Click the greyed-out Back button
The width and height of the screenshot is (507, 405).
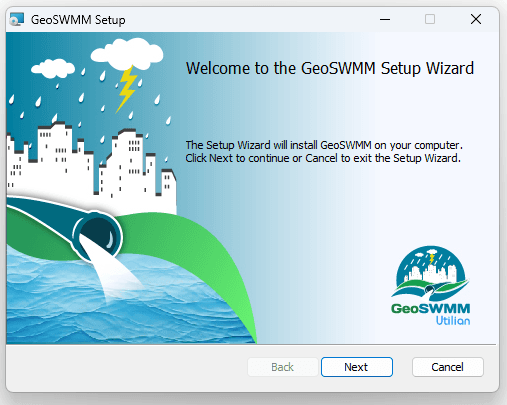282,367
